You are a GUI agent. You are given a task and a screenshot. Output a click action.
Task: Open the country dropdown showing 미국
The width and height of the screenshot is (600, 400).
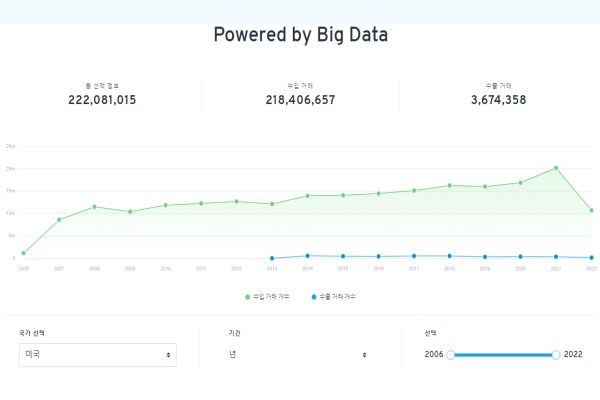coord(98,355)
